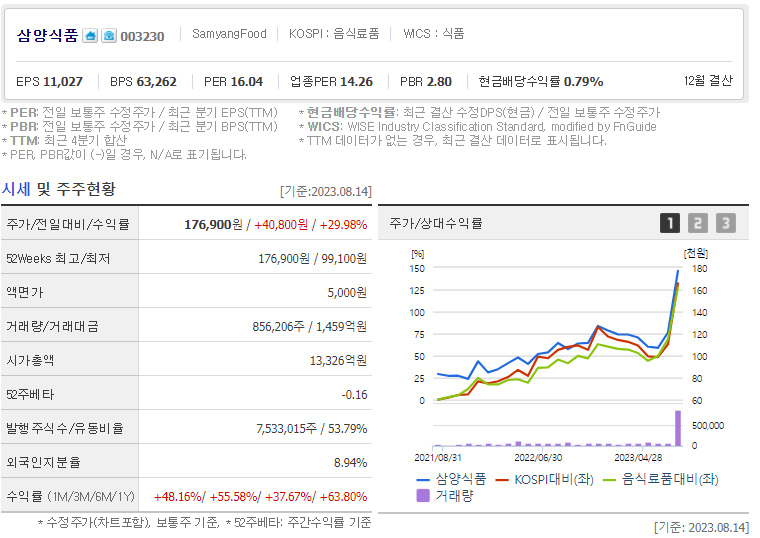Select the daily change +40,800원
Screen dimensions: 760x538
(281, 225)
